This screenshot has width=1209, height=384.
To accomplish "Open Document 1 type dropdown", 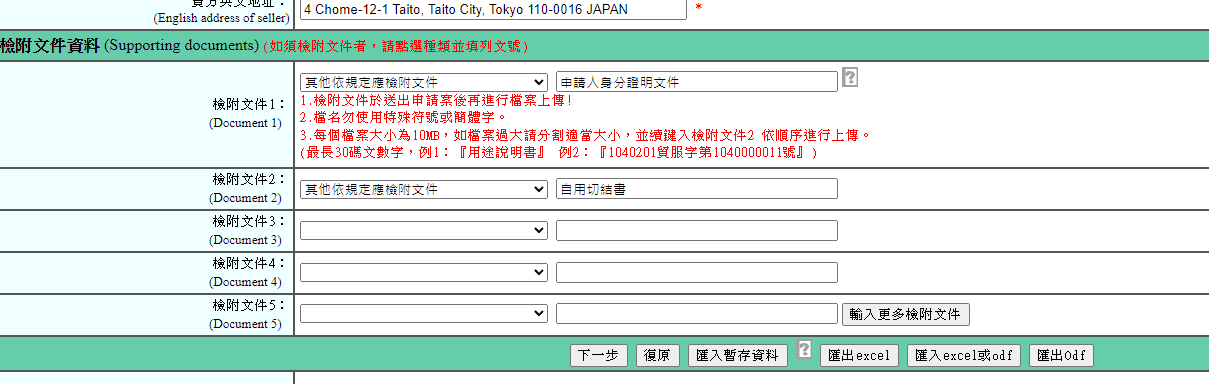I will coord(424,82).
